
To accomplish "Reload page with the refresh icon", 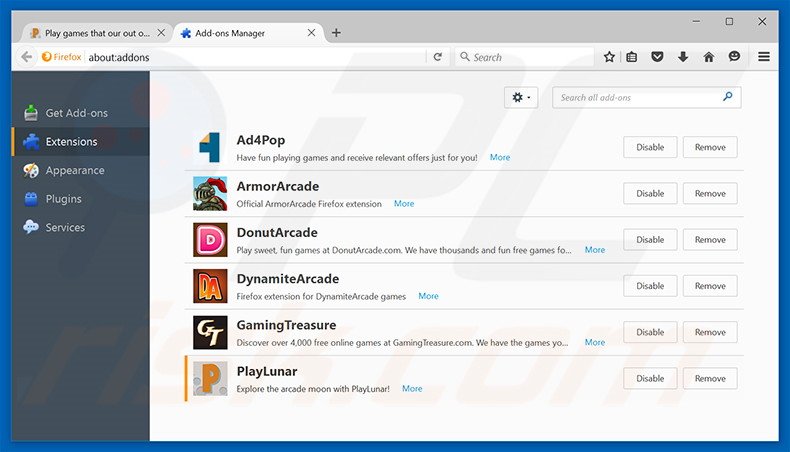I will 437,57.
